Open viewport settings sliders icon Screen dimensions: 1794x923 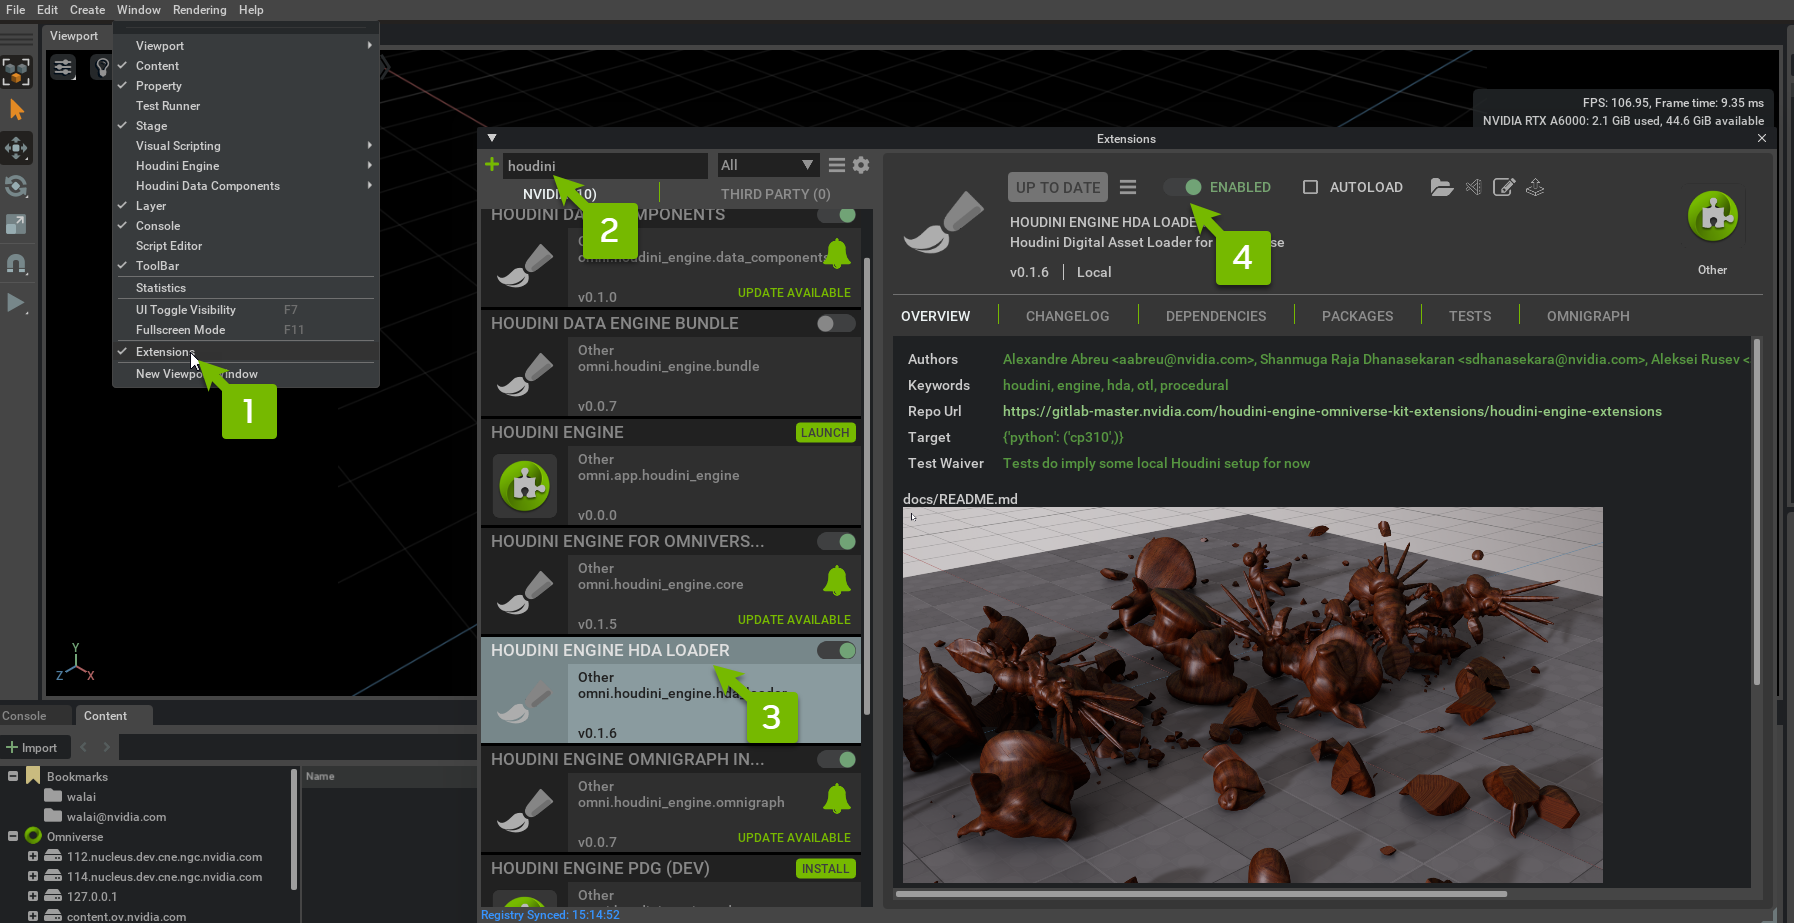(63, 68)
